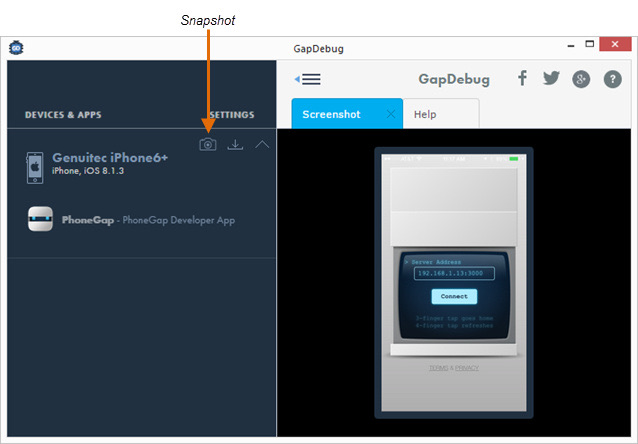Click the GapDebug heading text
The height and width of the screenshot is (444, 638).
(454, 79)
